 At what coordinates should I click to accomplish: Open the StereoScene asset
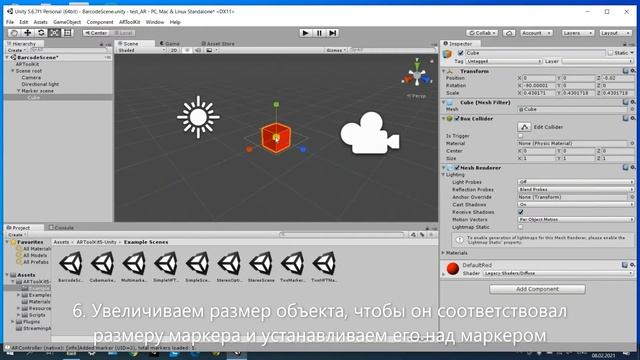tap(261, 267)
